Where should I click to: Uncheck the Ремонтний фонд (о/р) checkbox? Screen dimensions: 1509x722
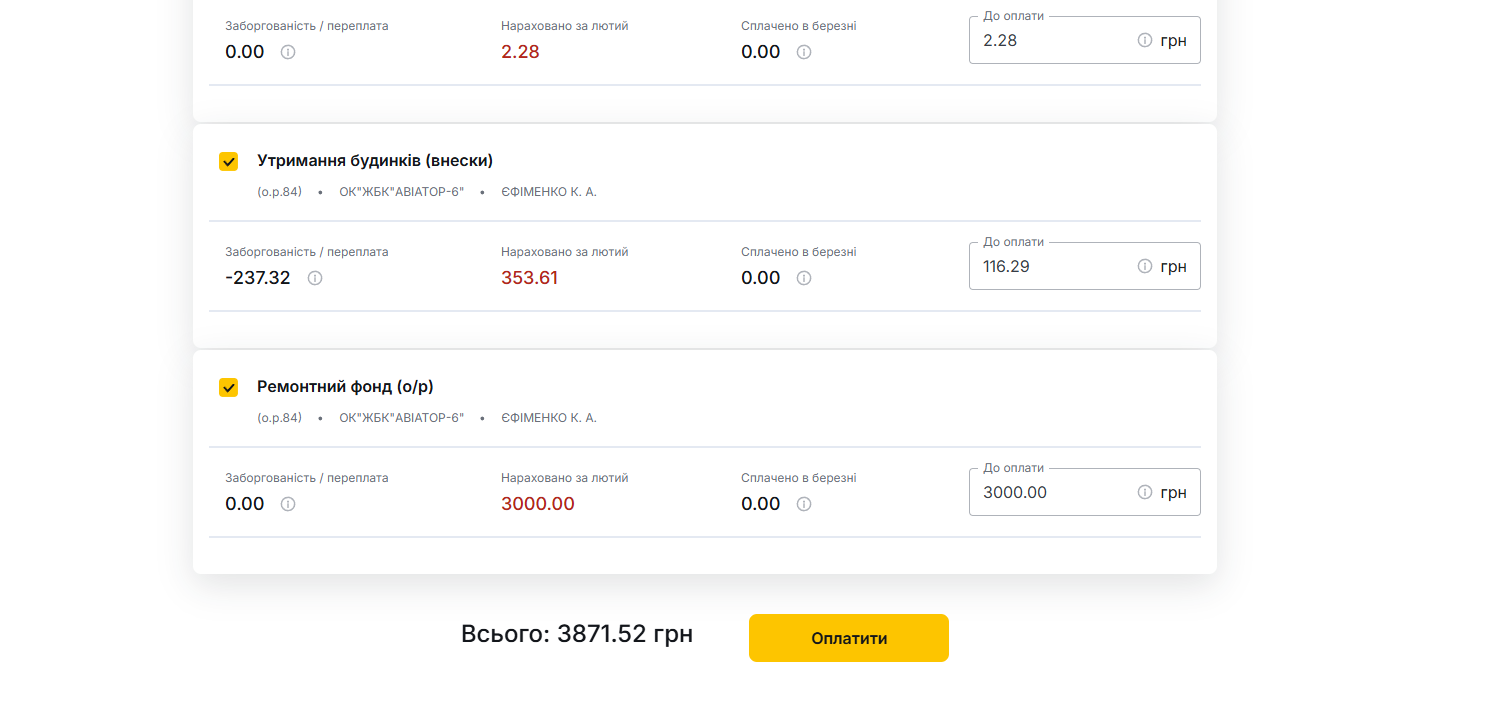229,388
